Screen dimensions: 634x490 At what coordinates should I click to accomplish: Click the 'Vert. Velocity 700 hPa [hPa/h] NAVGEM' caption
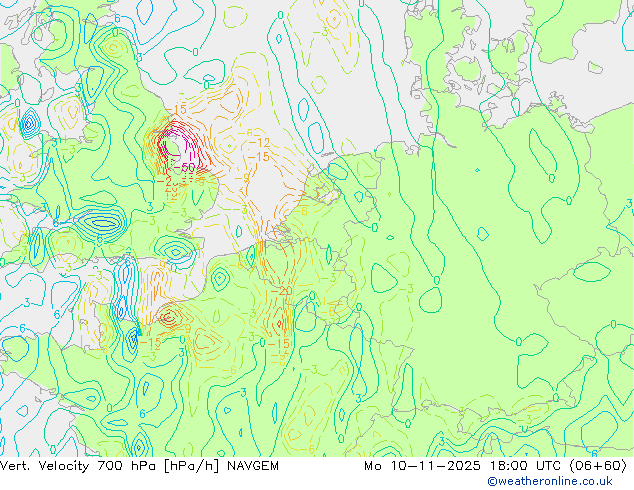tap(139, 466)
